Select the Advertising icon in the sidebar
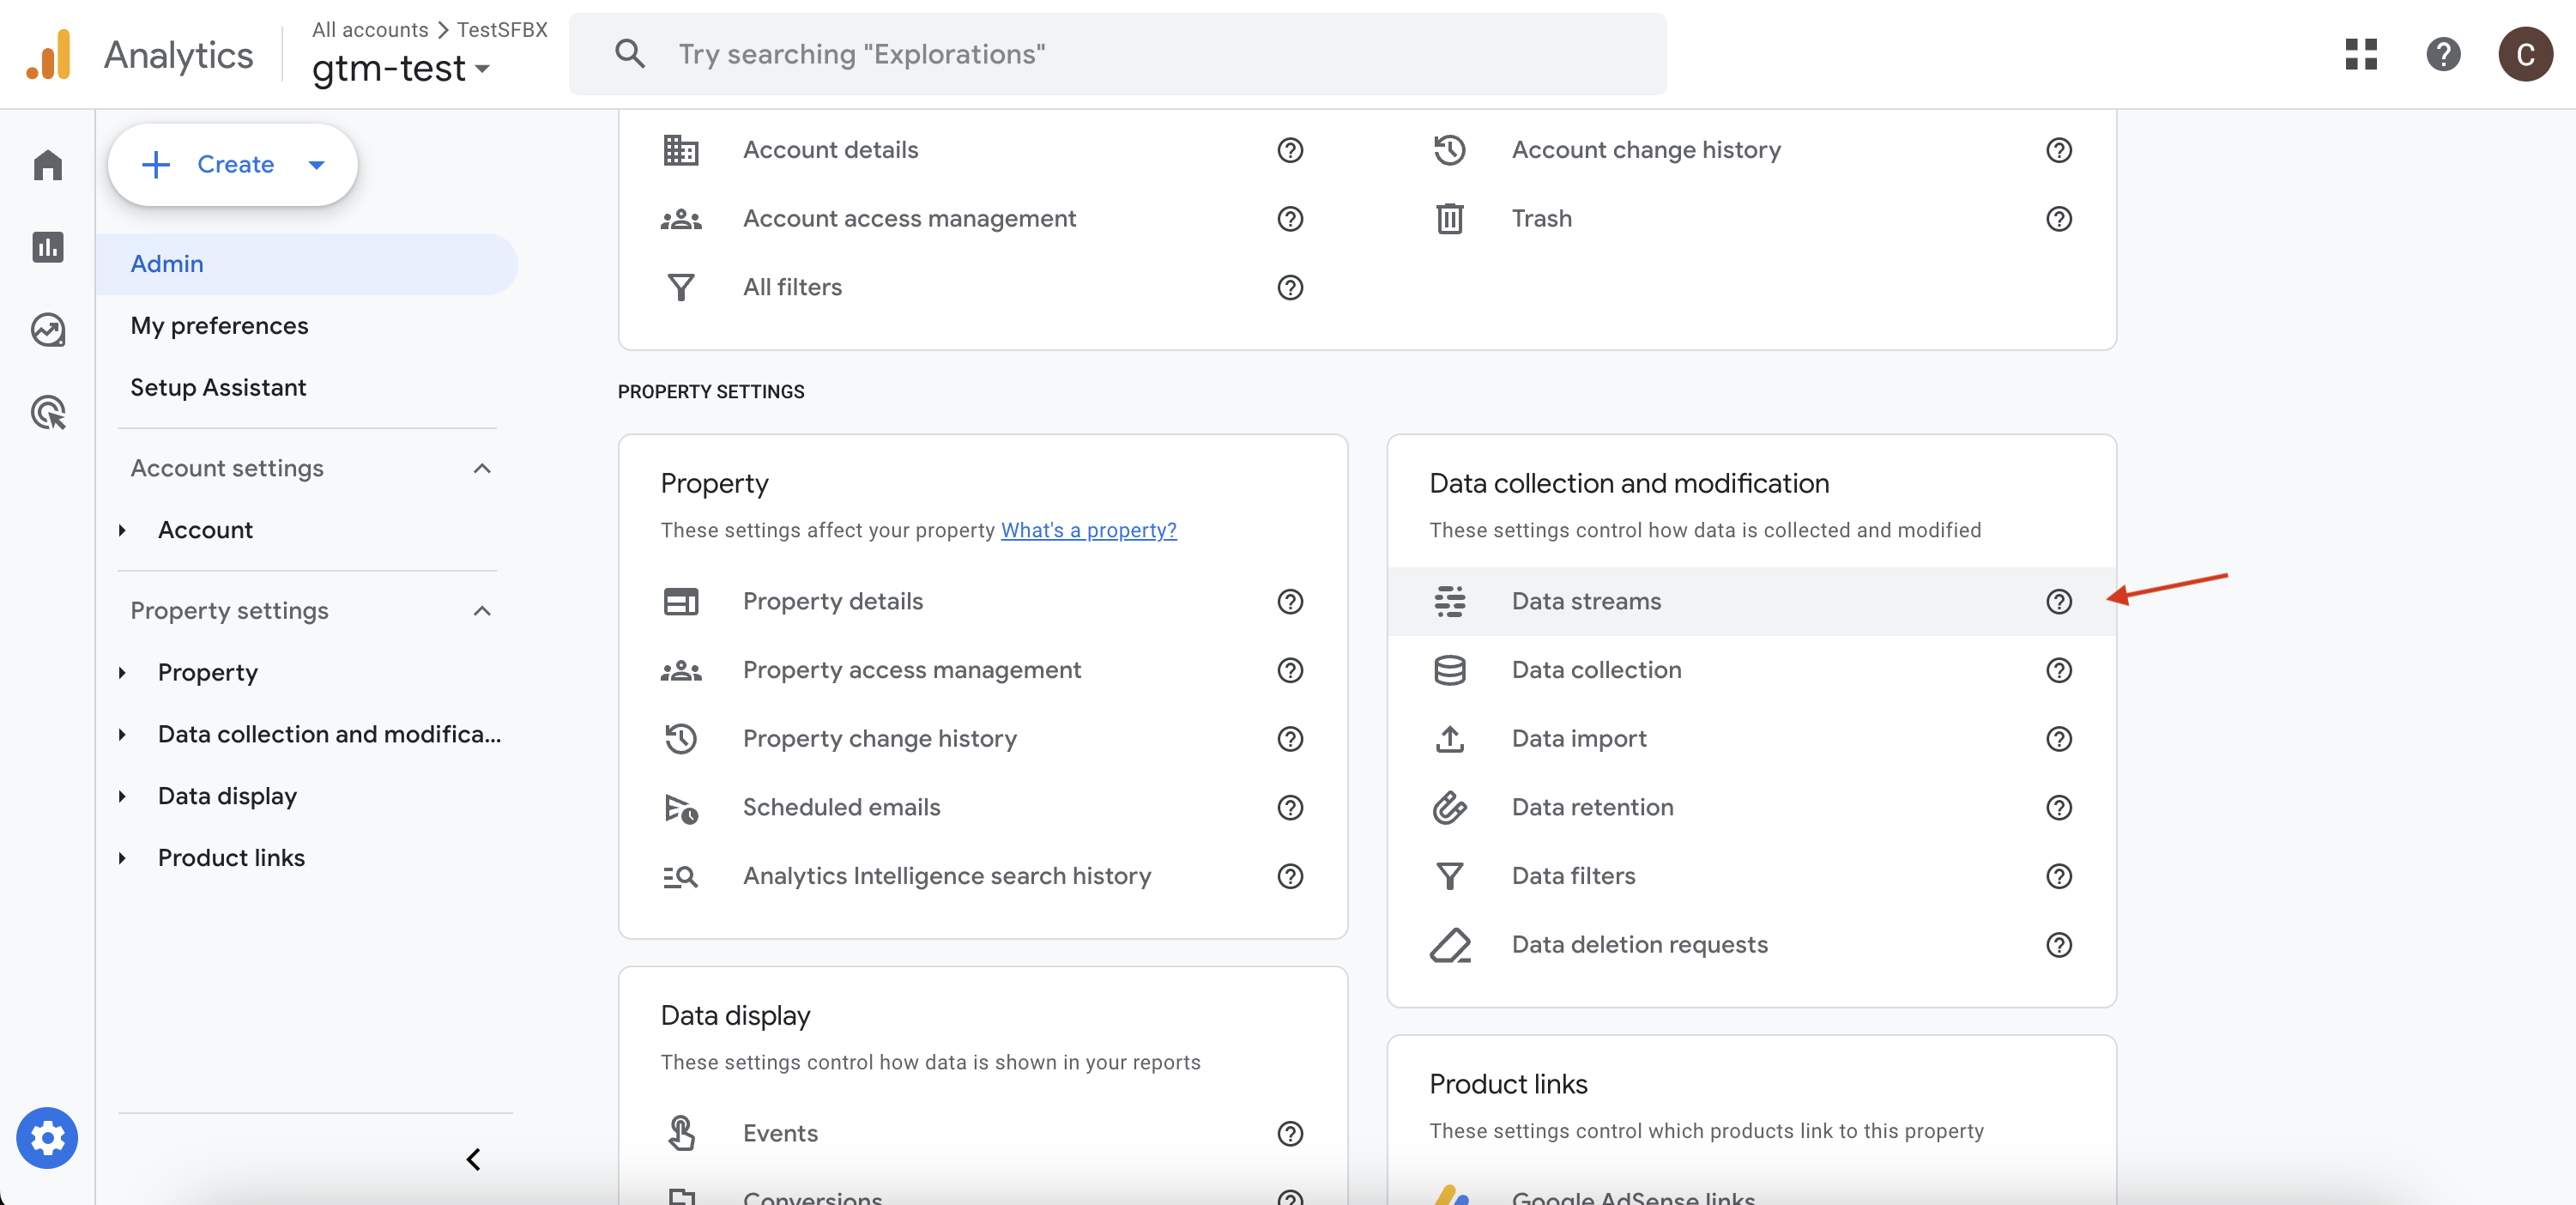The width and height of the screenshot is (2576, 1205). pos(47,412)
